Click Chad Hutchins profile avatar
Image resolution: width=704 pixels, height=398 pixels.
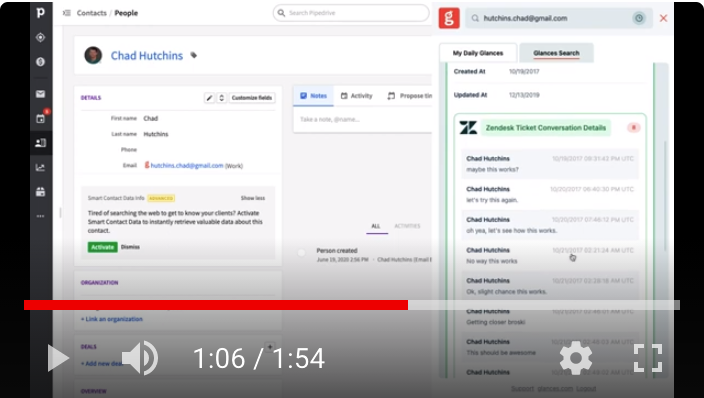point(93,55)
